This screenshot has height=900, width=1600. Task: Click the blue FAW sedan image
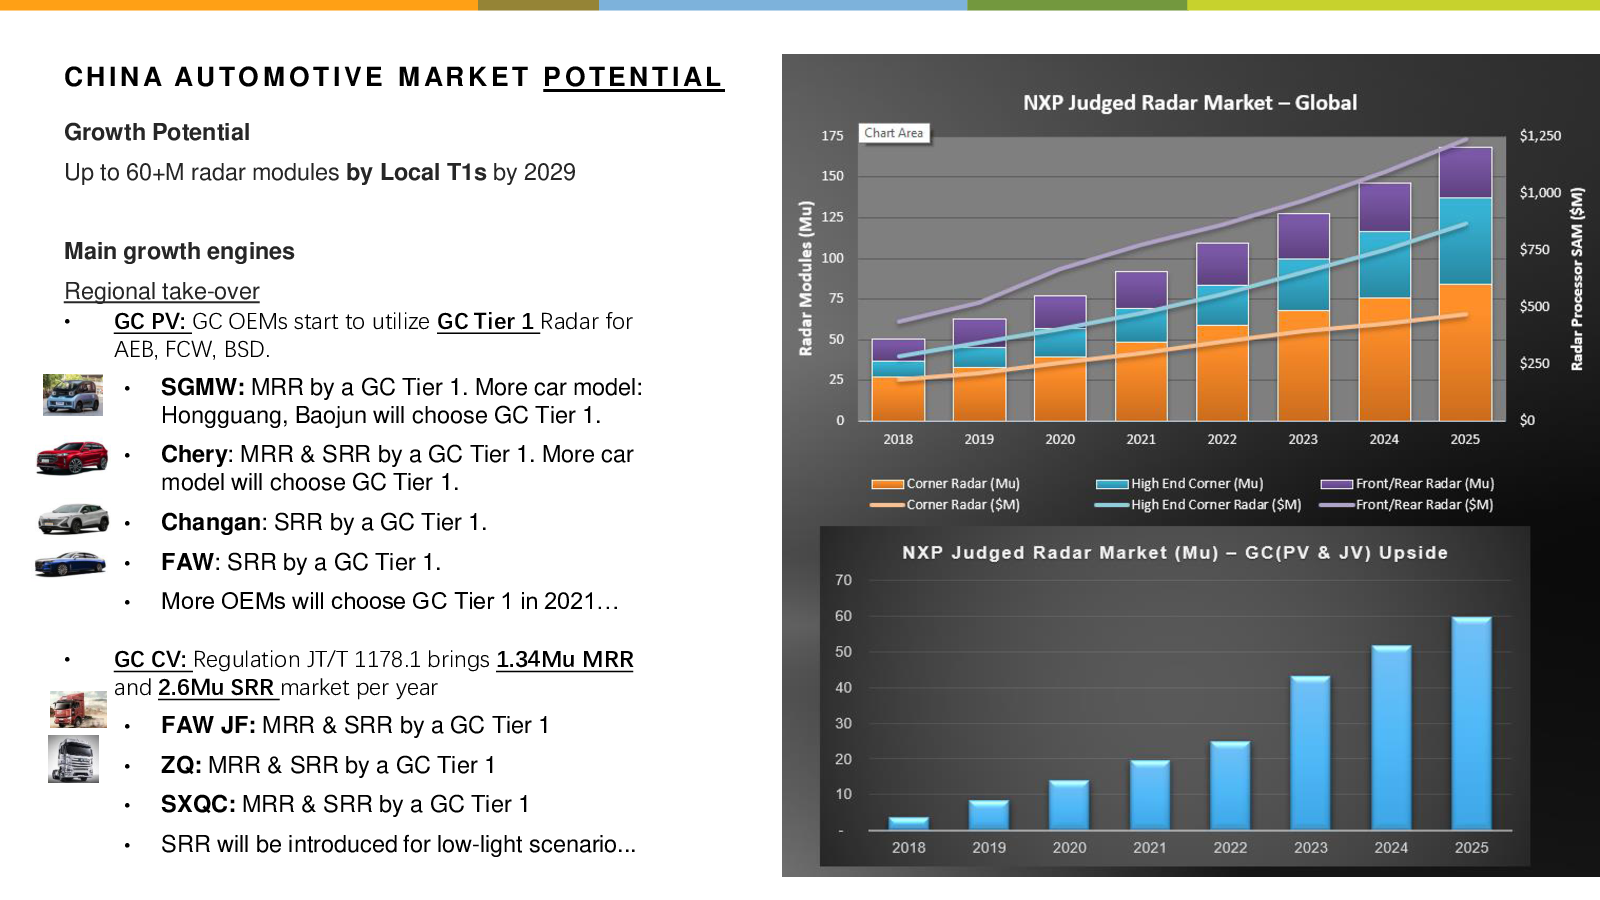pyautogui.click(x=70, y=564)
